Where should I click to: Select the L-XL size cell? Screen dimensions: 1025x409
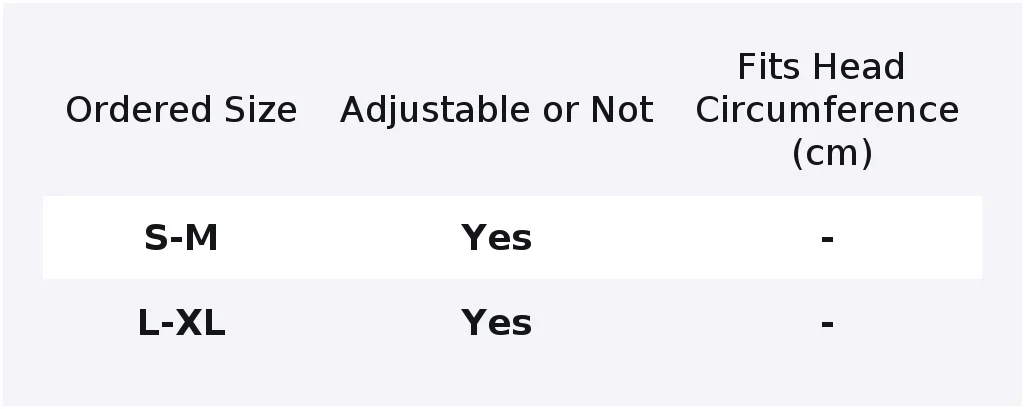coord(181,323)
